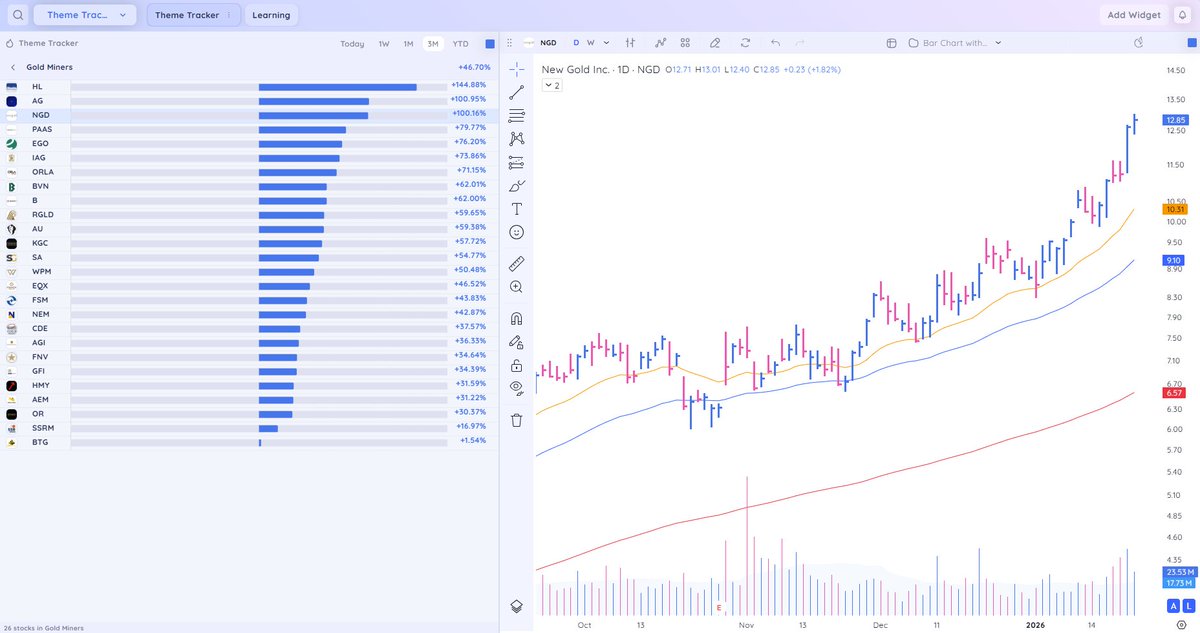Click the blue color square in Theme Tracker header
1200x633 pixels.
490,44
